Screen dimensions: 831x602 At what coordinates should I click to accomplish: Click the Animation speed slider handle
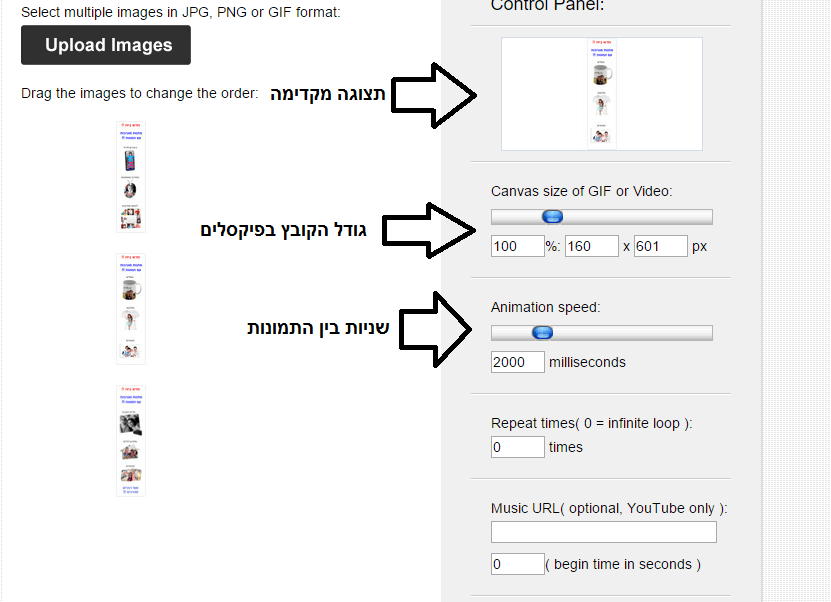tap(542, 333)
